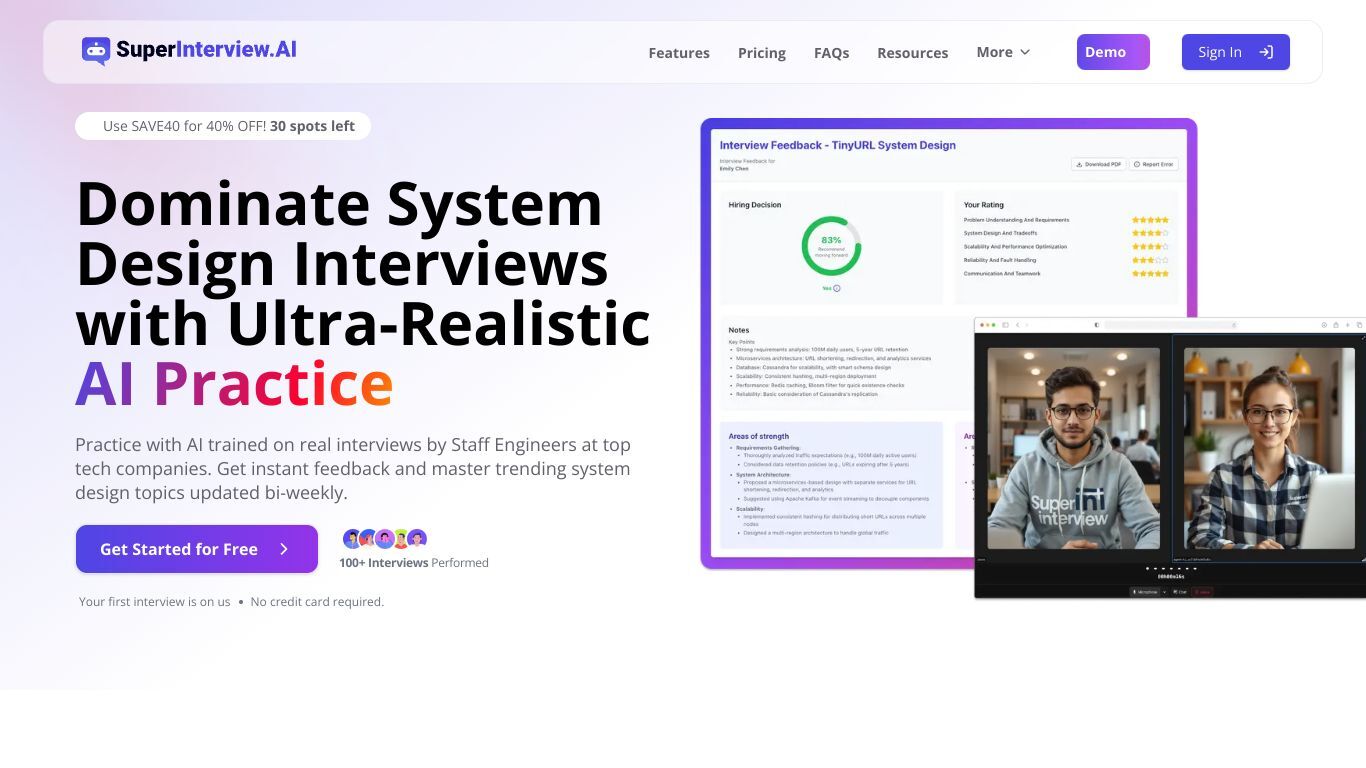Viewport: 1366px width, 768px height.
Task: Select the male interviewer video feed
Action: [1074, 448]
